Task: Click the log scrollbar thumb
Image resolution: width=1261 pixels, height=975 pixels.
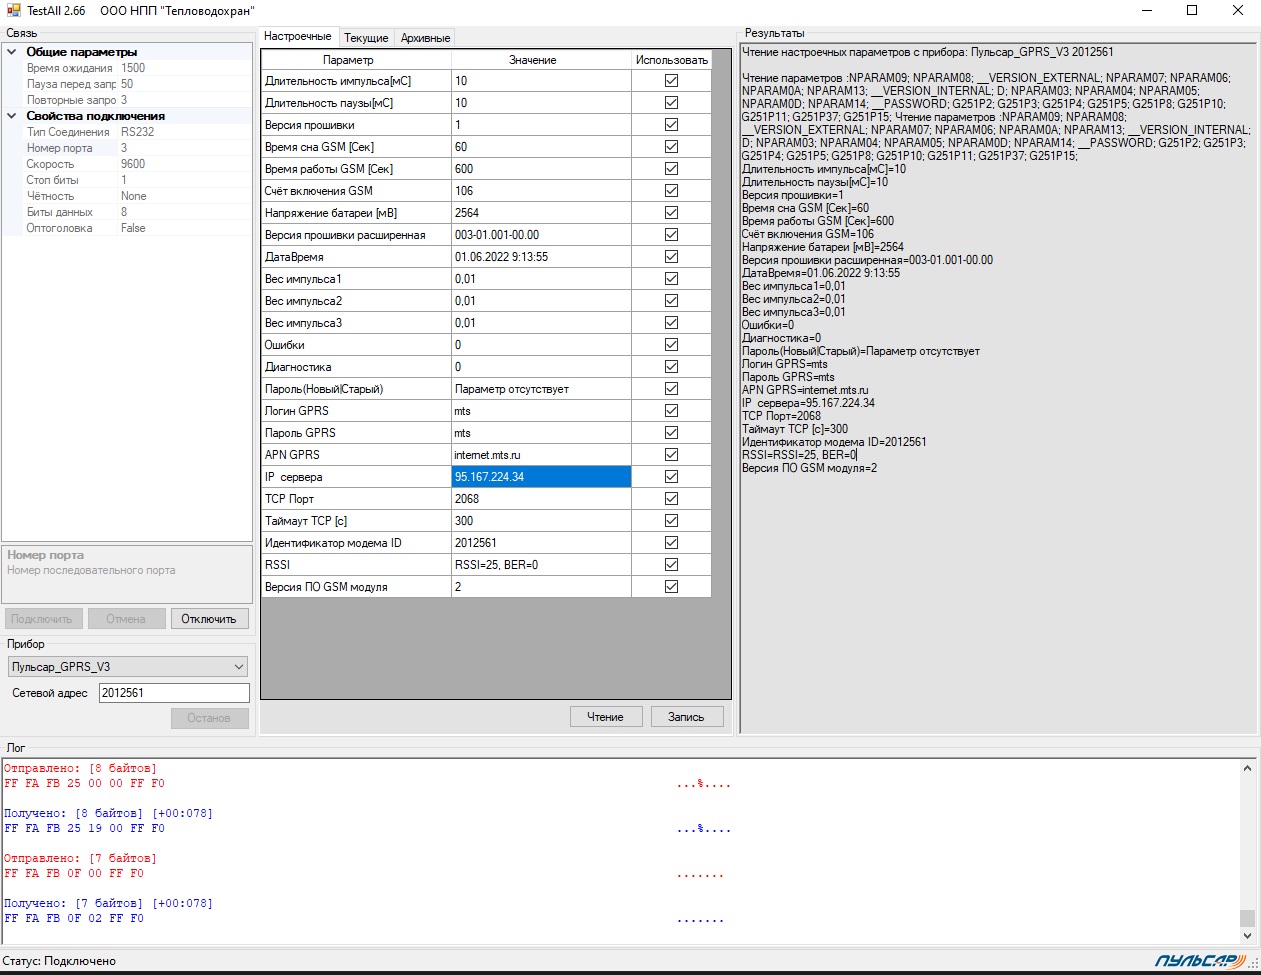Action: 1247,918
